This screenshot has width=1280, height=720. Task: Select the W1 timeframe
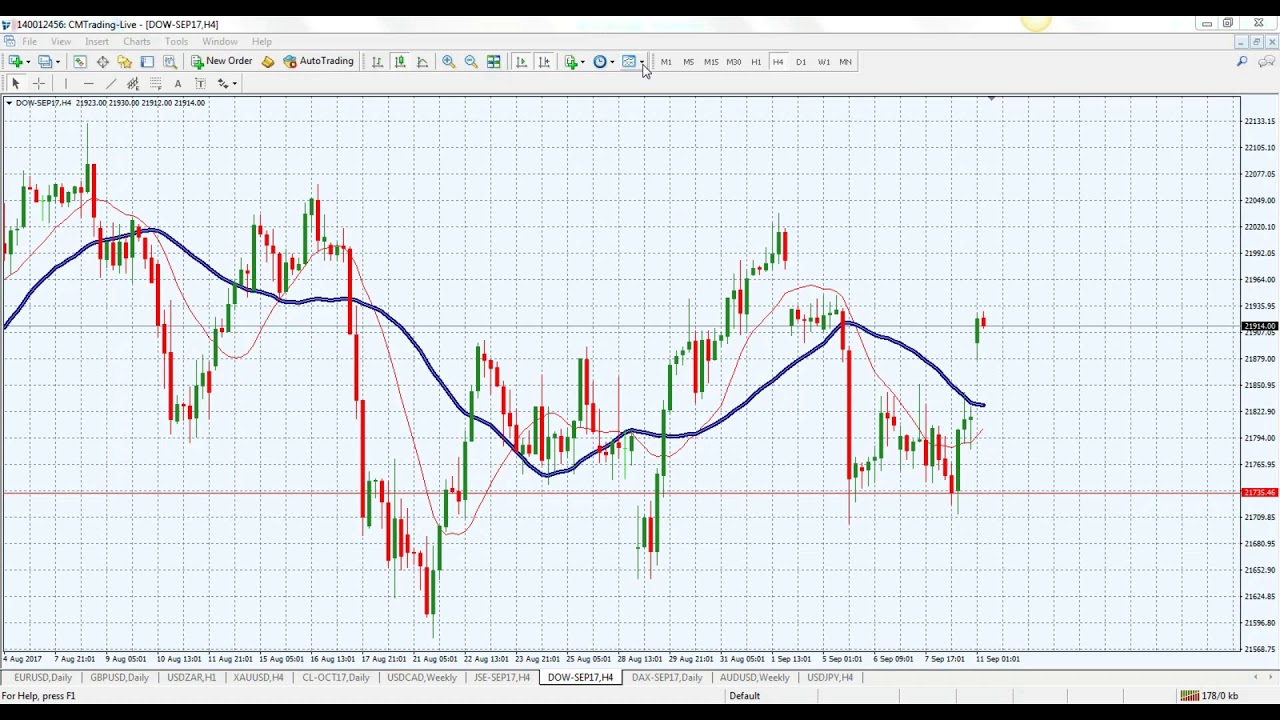click(x=823, y=62)
